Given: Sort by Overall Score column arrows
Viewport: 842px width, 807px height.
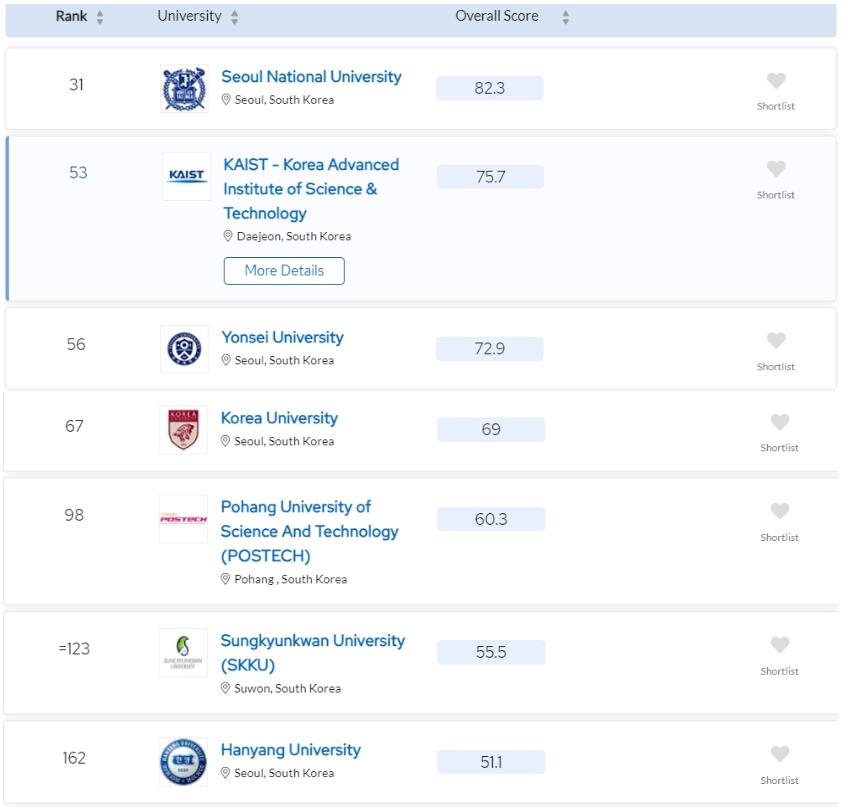Looking at the screenshot, I should click(565, 17).
